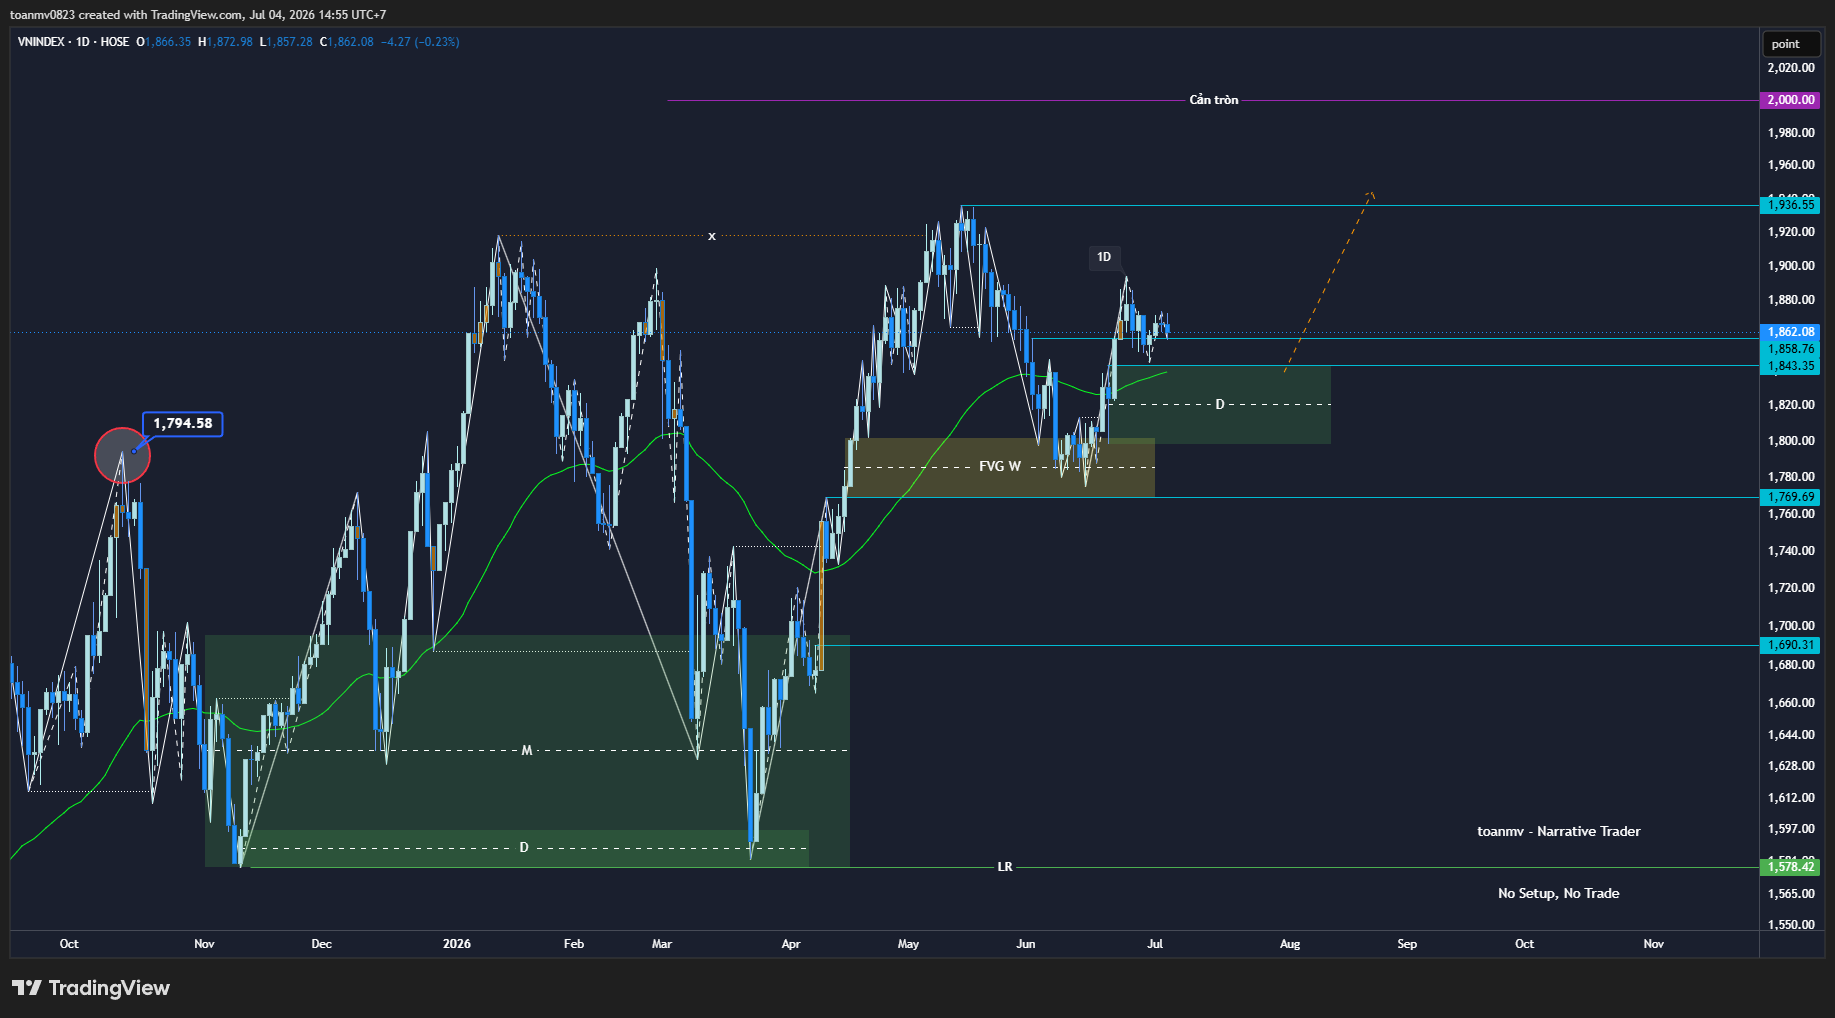Image resolution: width=1835 pixels, height=1018 pixels.
Task: Click the 1,800.00 axis price label
Action: point(1791,441)
